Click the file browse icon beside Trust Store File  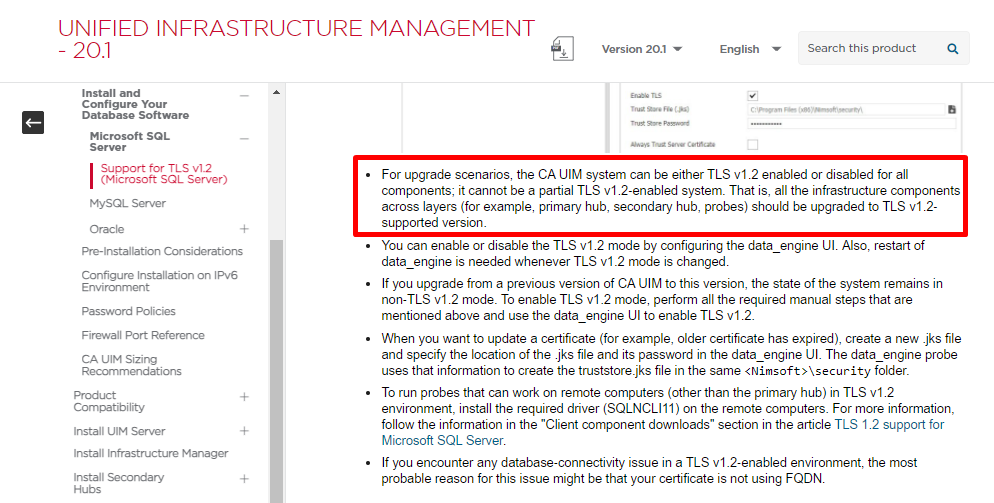pos(952,109)
